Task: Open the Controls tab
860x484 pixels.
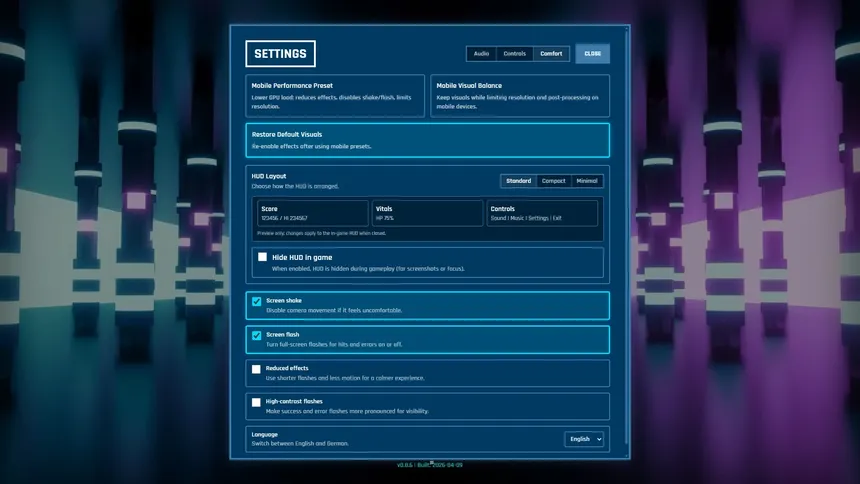Action: coord(514,54)
